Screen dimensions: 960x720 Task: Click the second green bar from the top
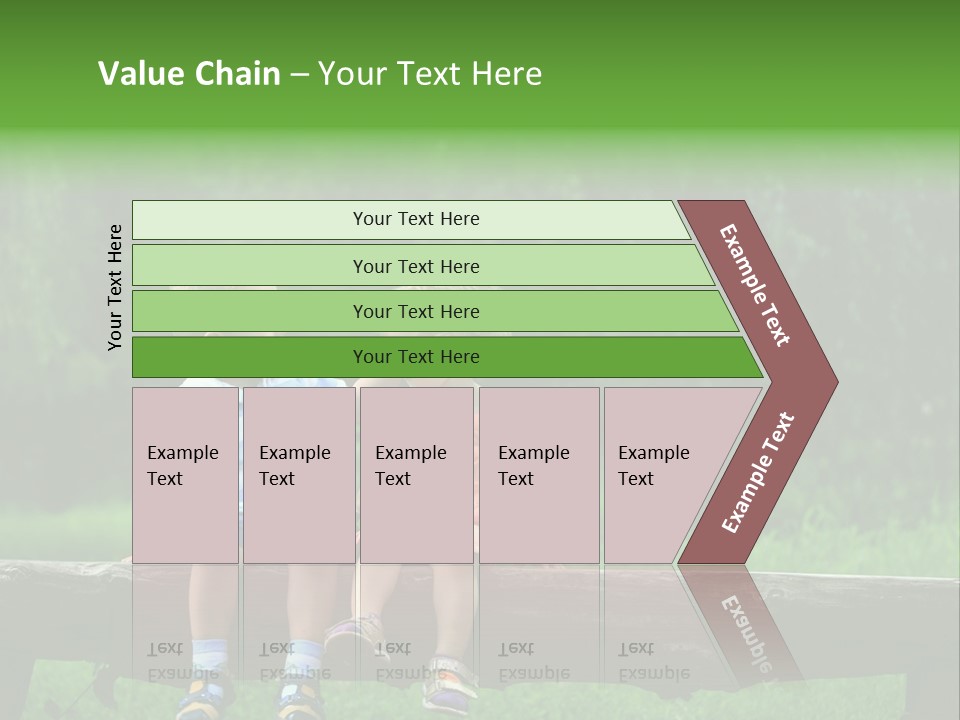(x=415, y=266)
